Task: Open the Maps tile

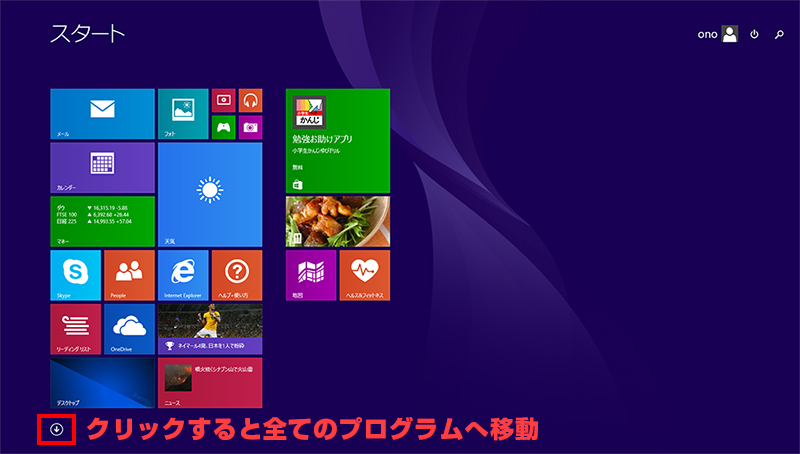Action: pos(311,275)
